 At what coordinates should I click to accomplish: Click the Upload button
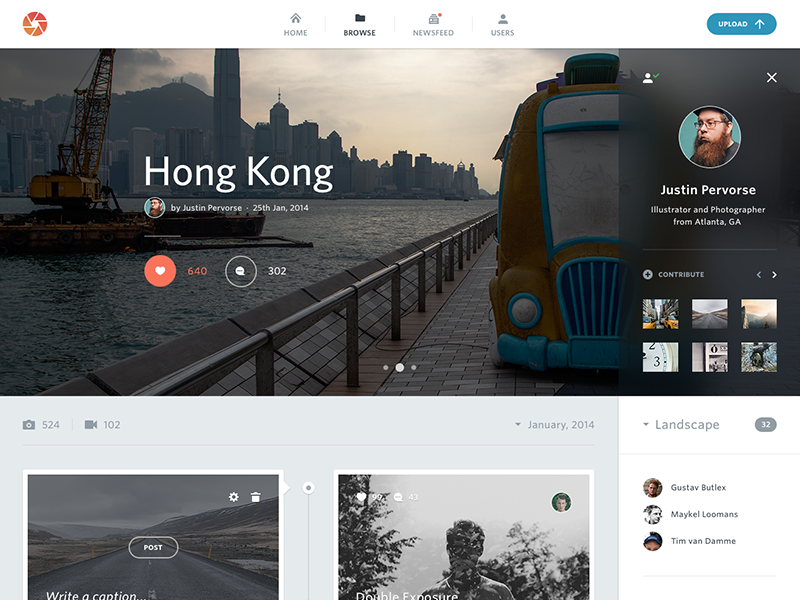click(741, 24)
